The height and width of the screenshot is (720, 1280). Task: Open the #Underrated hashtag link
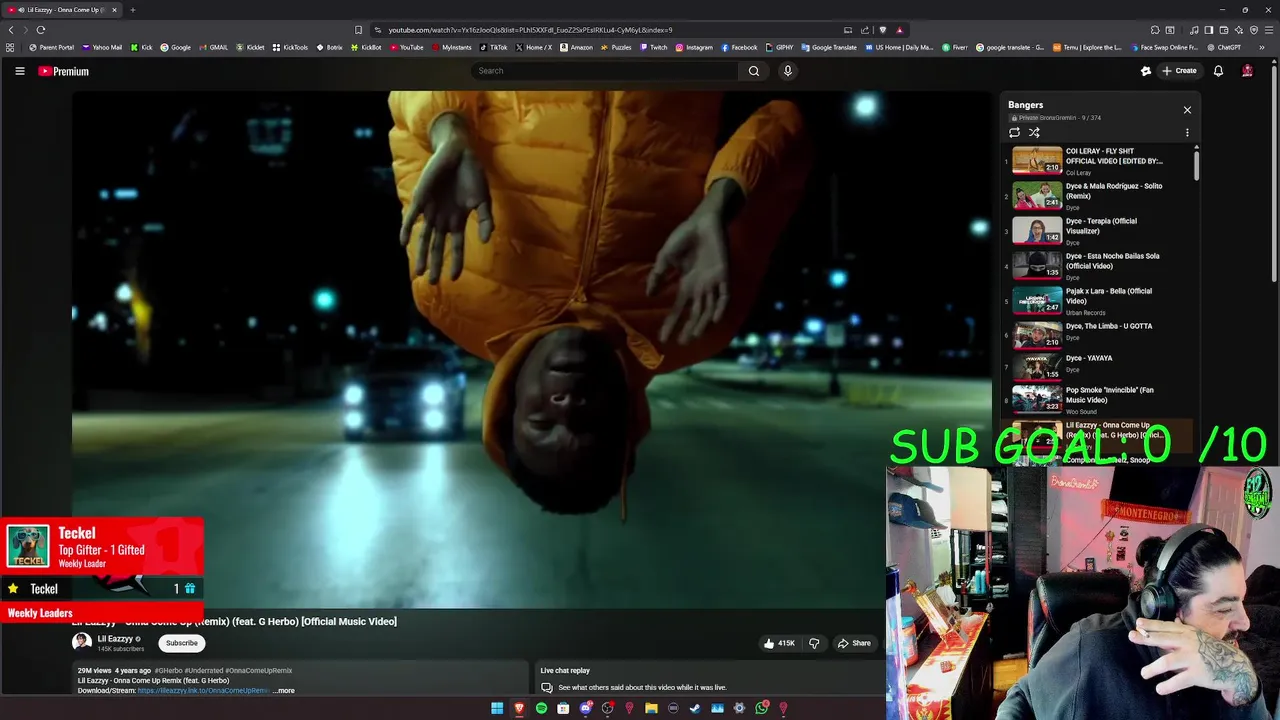click(x=203, y=671)
